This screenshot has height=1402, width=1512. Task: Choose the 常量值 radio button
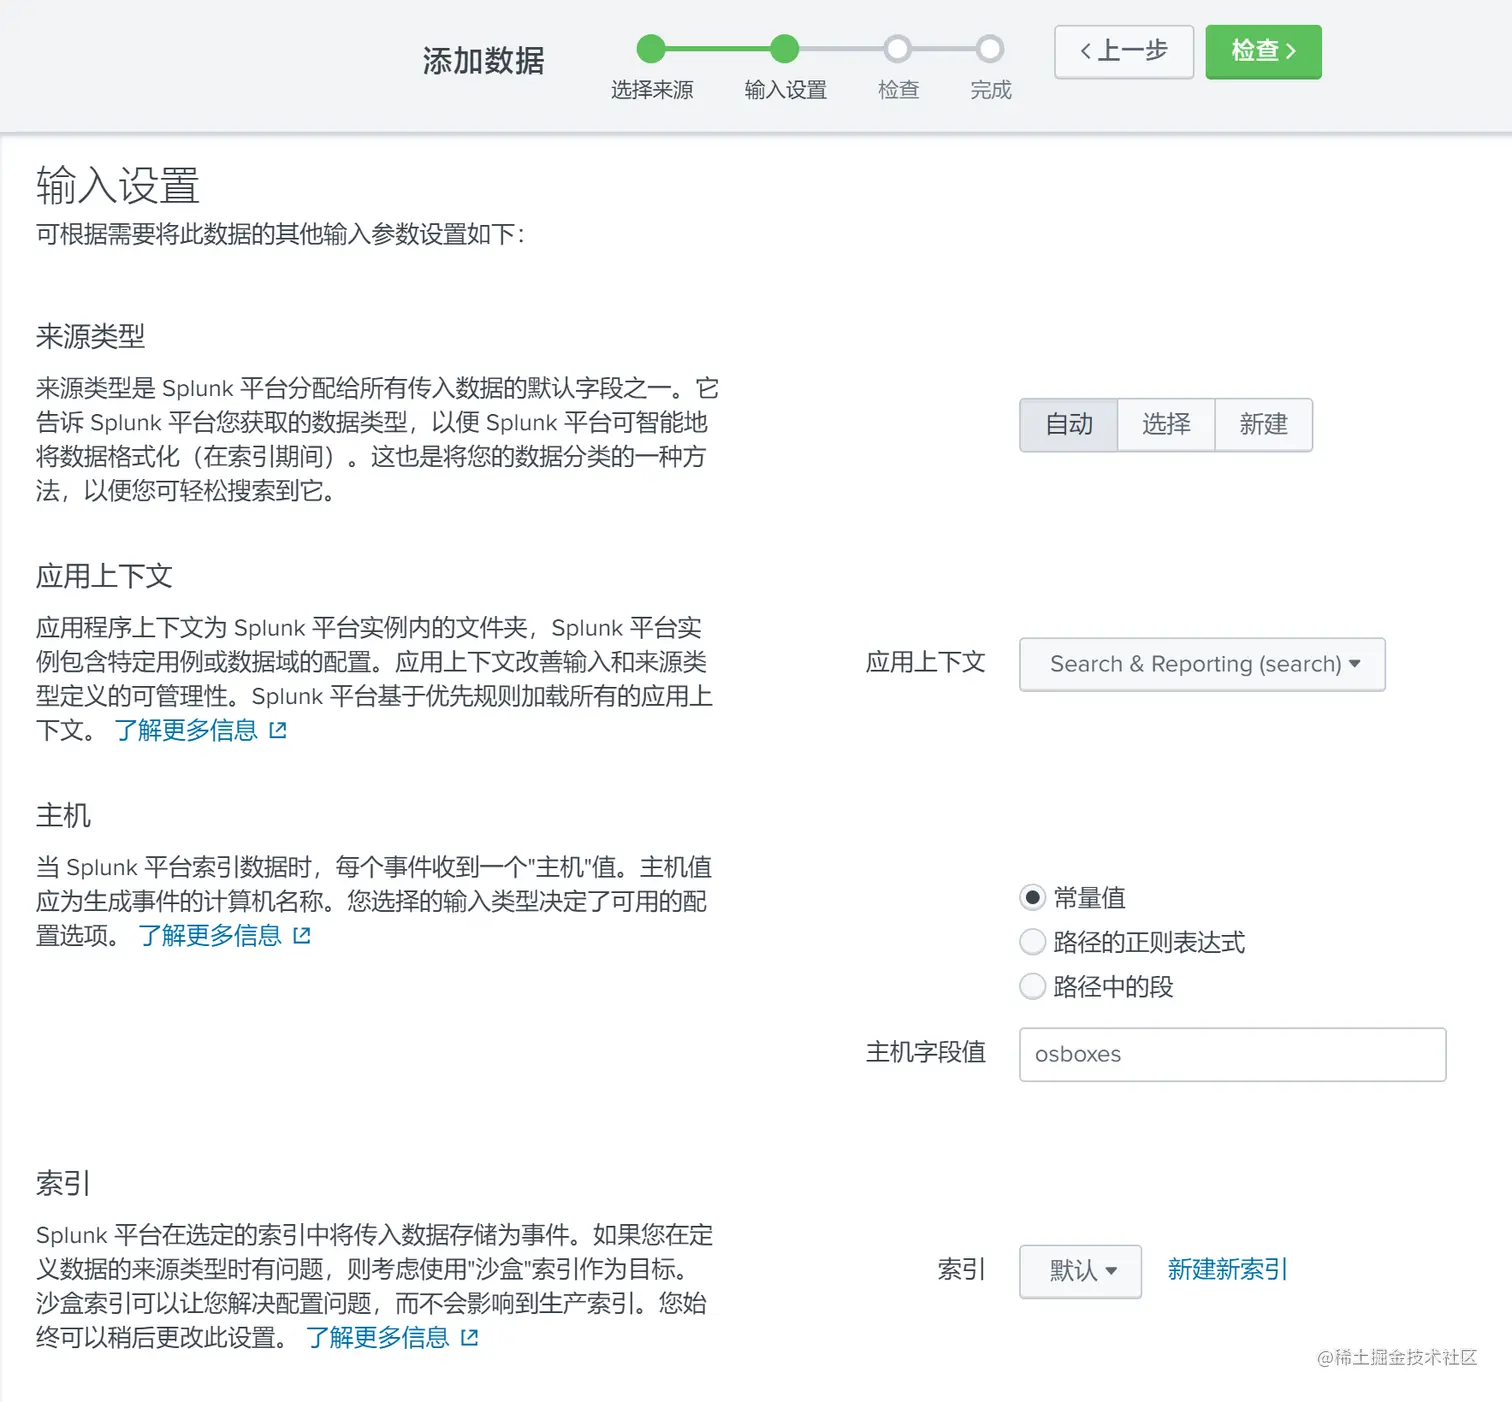tap(1032, 897)
